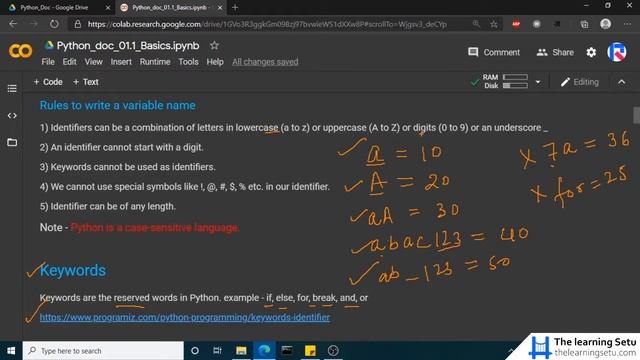Click text 'An identifier cannot start with a digit.'
Image resolution: width=640 pixels, height=360 pixels.
pyautogui.click(x=127, y=147)
